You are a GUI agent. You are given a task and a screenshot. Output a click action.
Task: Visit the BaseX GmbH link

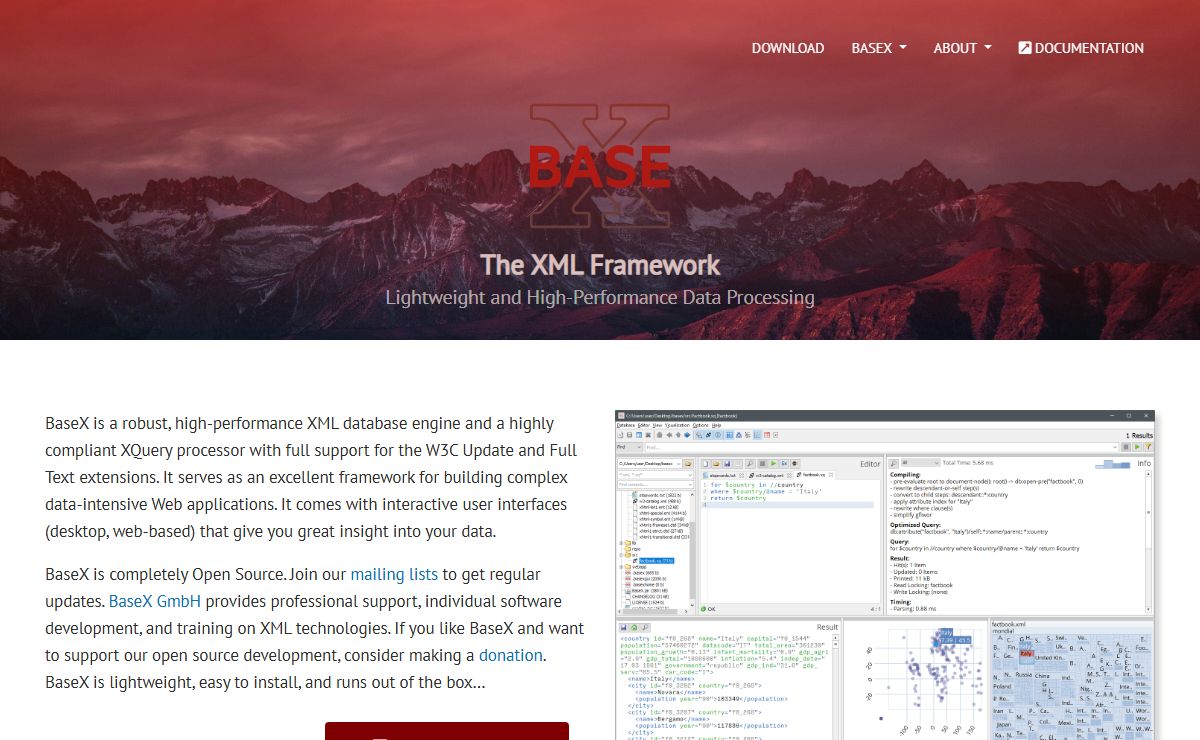tap(155, 601)
